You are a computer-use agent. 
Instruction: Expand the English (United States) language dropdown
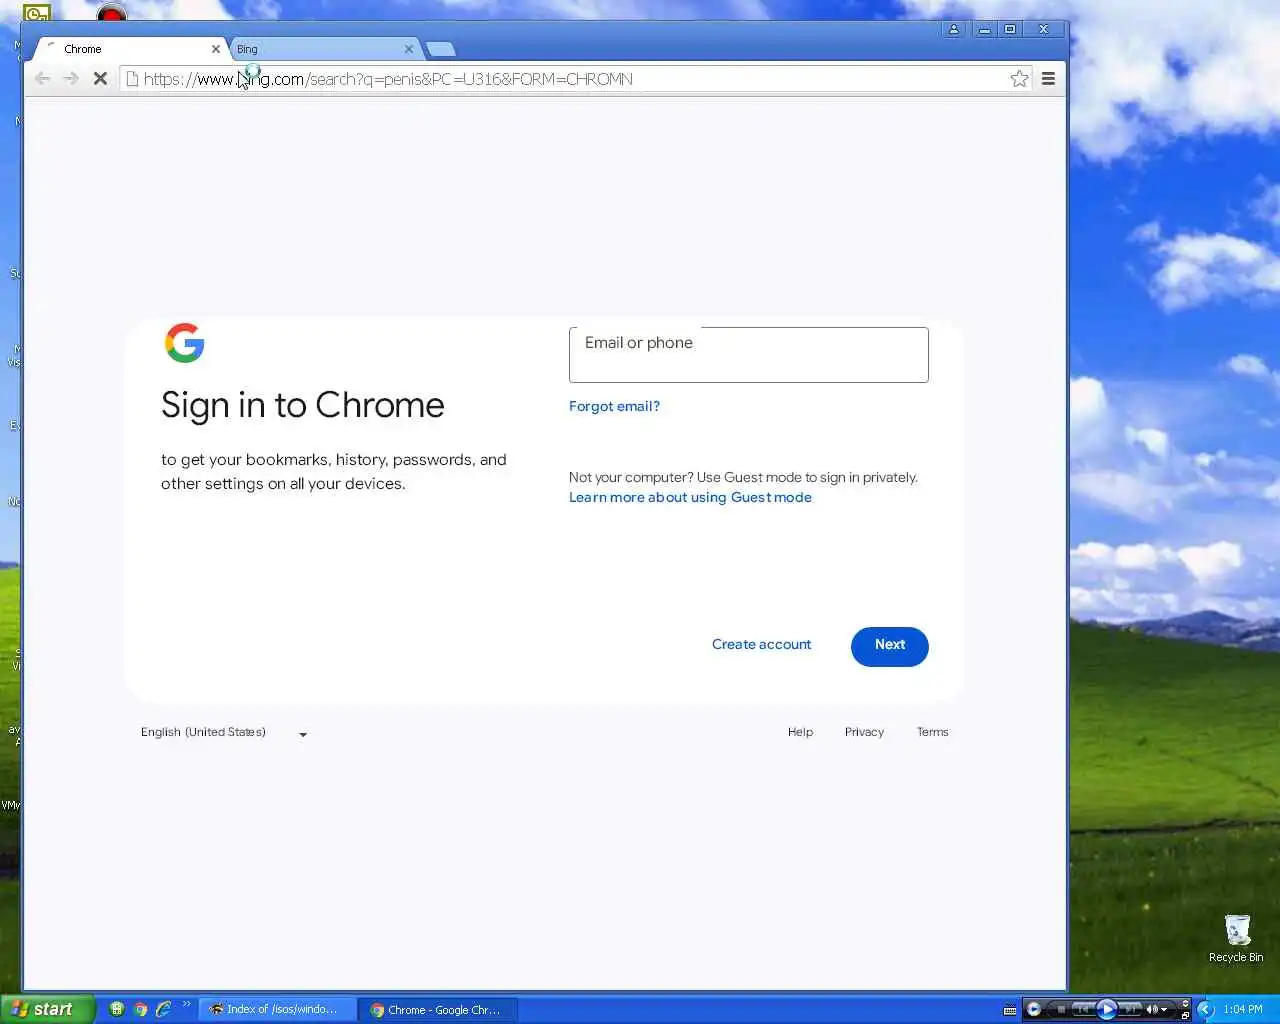224,733
